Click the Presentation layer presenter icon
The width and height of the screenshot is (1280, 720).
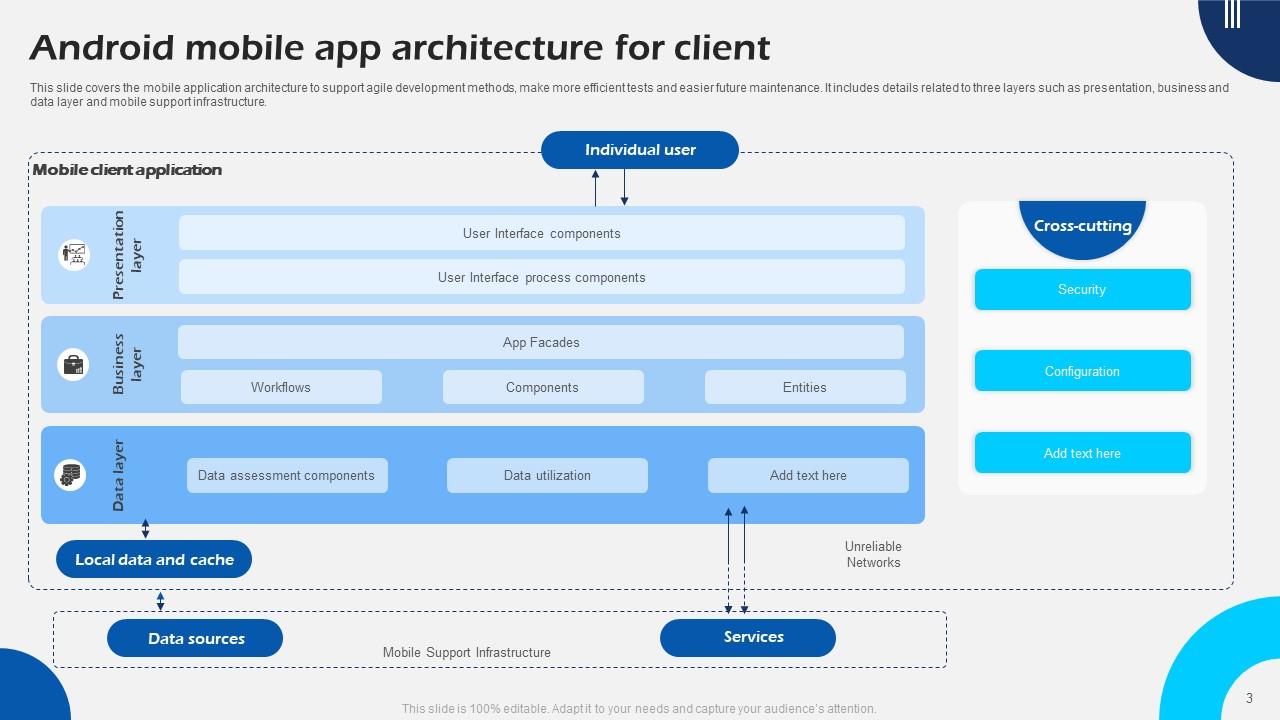73,254
